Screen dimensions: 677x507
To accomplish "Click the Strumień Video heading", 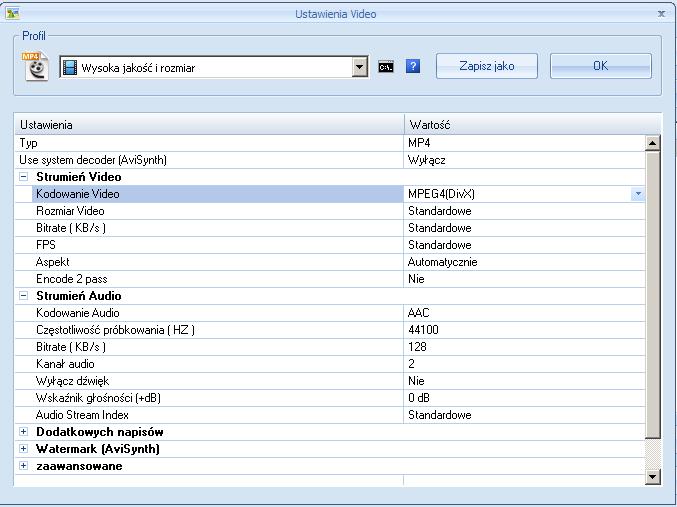I will [x=79, y=177].
